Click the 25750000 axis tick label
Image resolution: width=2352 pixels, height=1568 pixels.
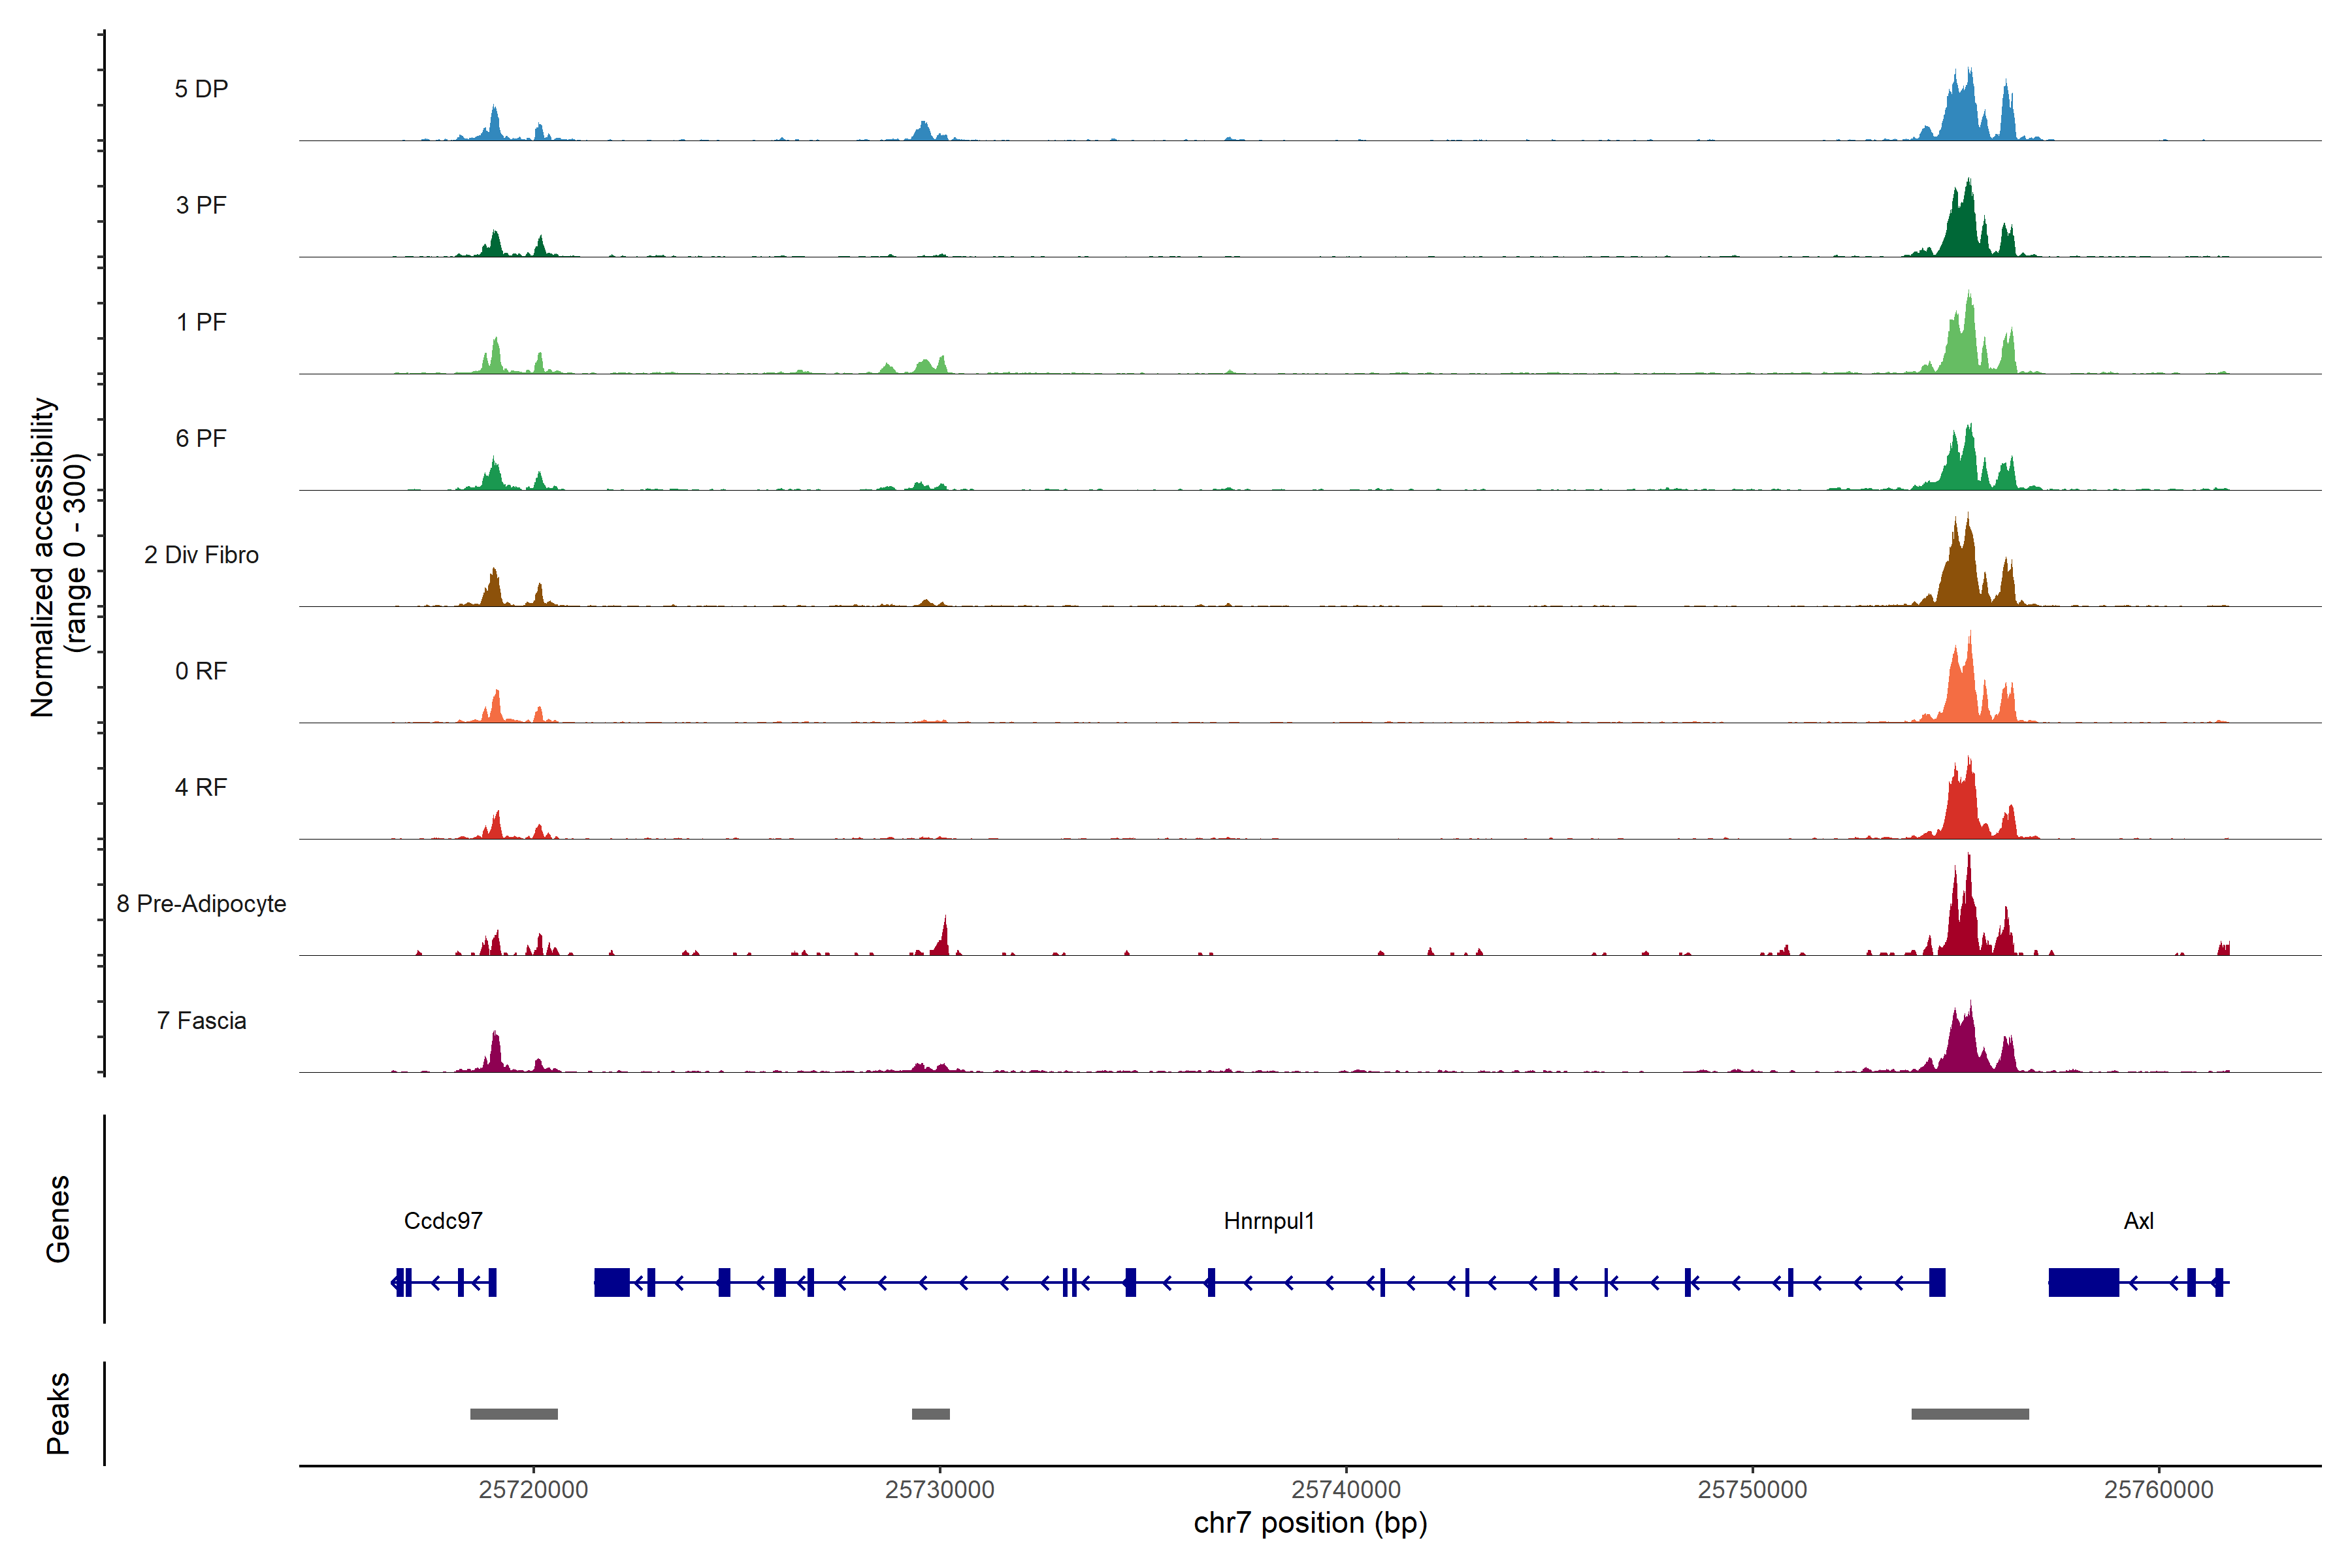[x=1752, y=1489]
